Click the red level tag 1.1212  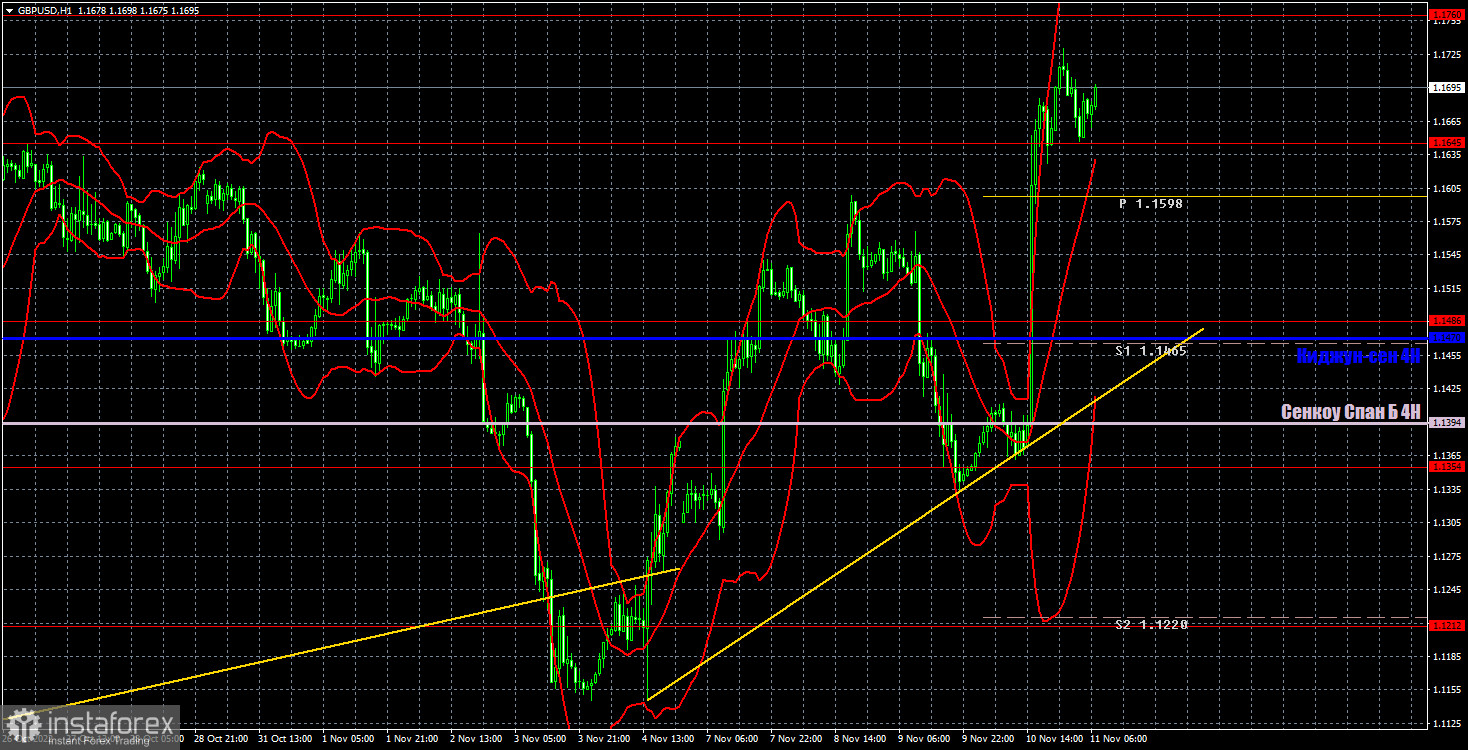1447,626
